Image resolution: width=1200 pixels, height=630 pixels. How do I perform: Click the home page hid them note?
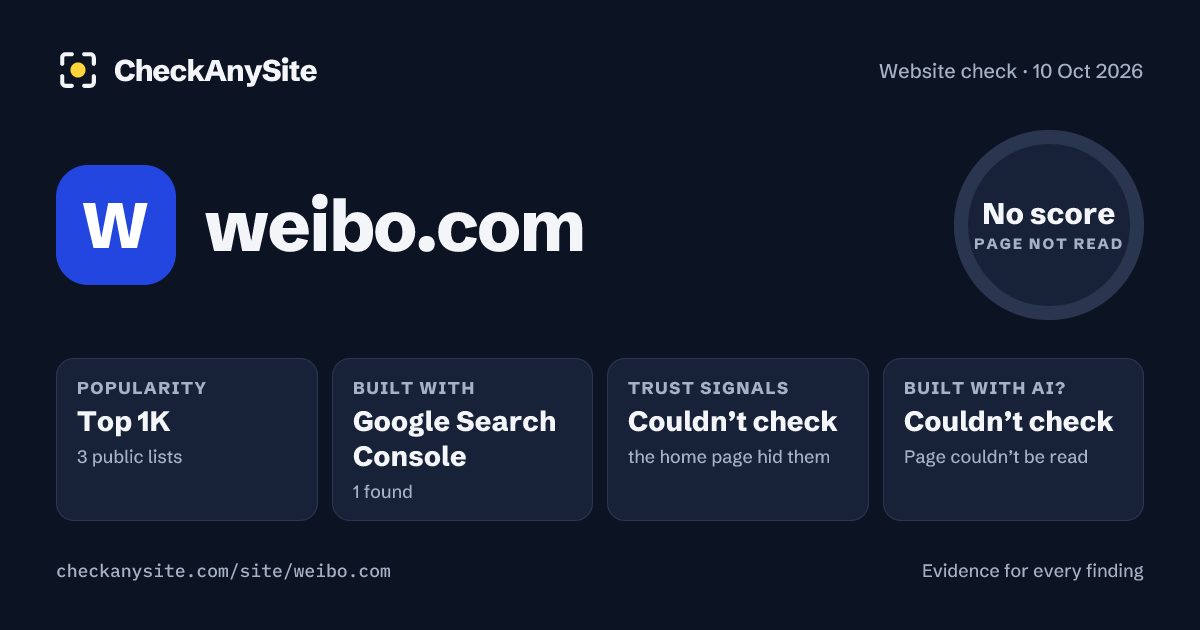(x=729, y=457)
